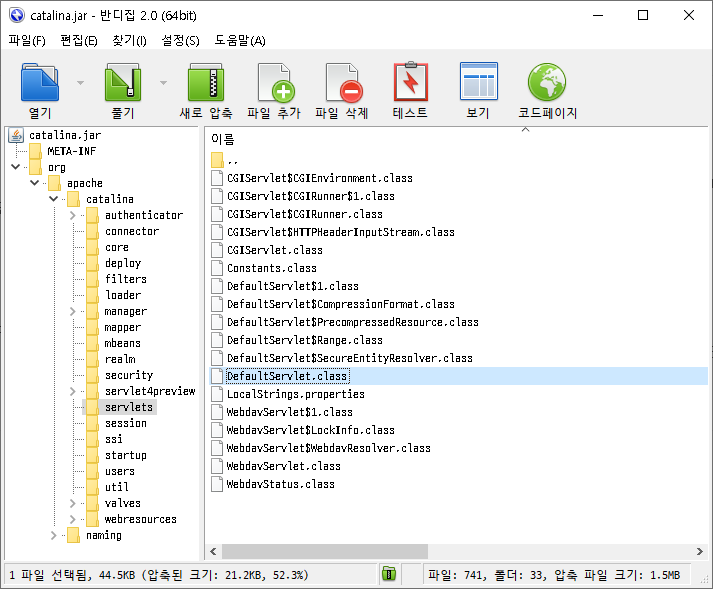
Task: Select DefaultServlet$SecureEntityResolver.class file
Action: click(350, 358)
